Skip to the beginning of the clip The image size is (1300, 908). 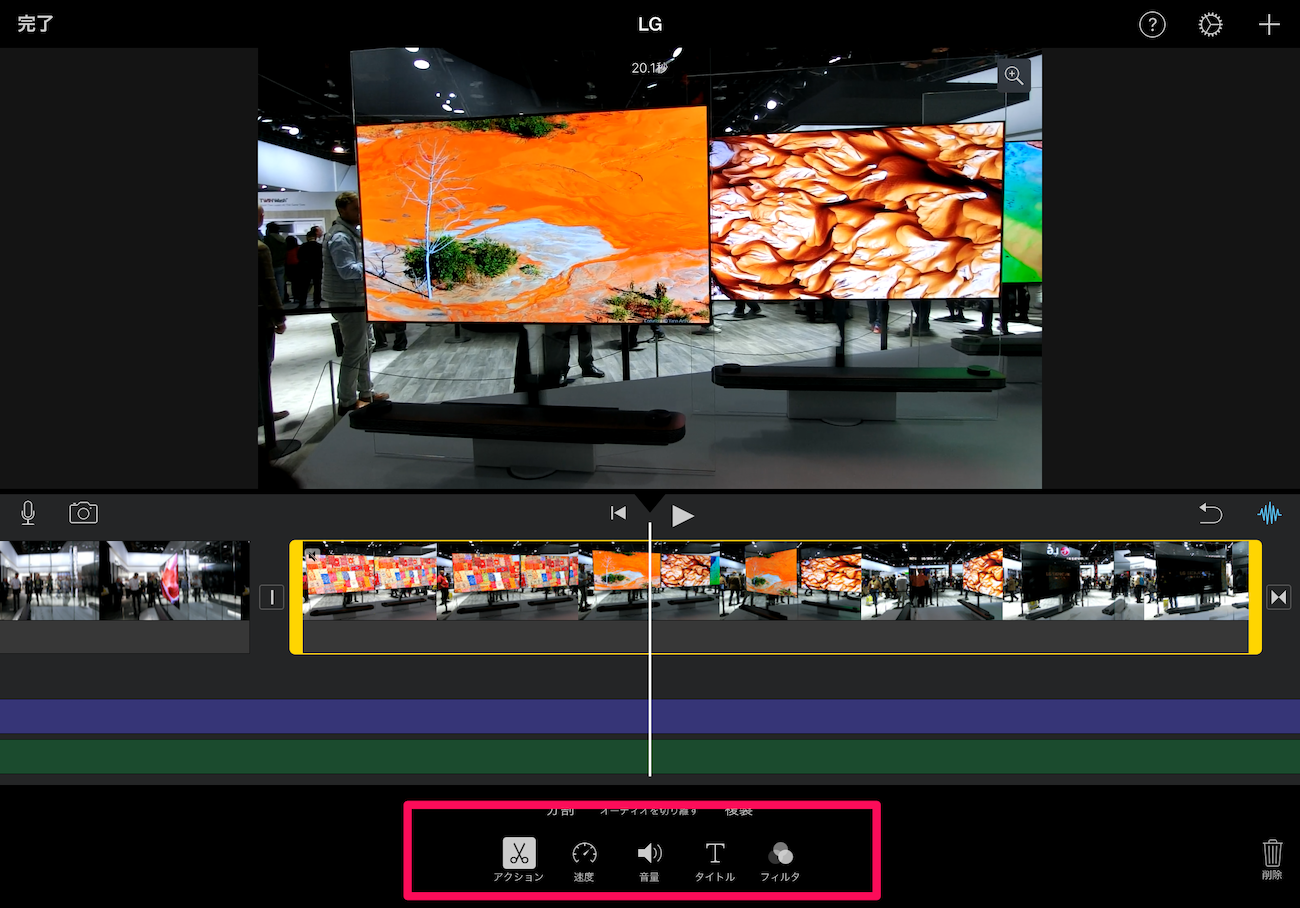(618, 513)
